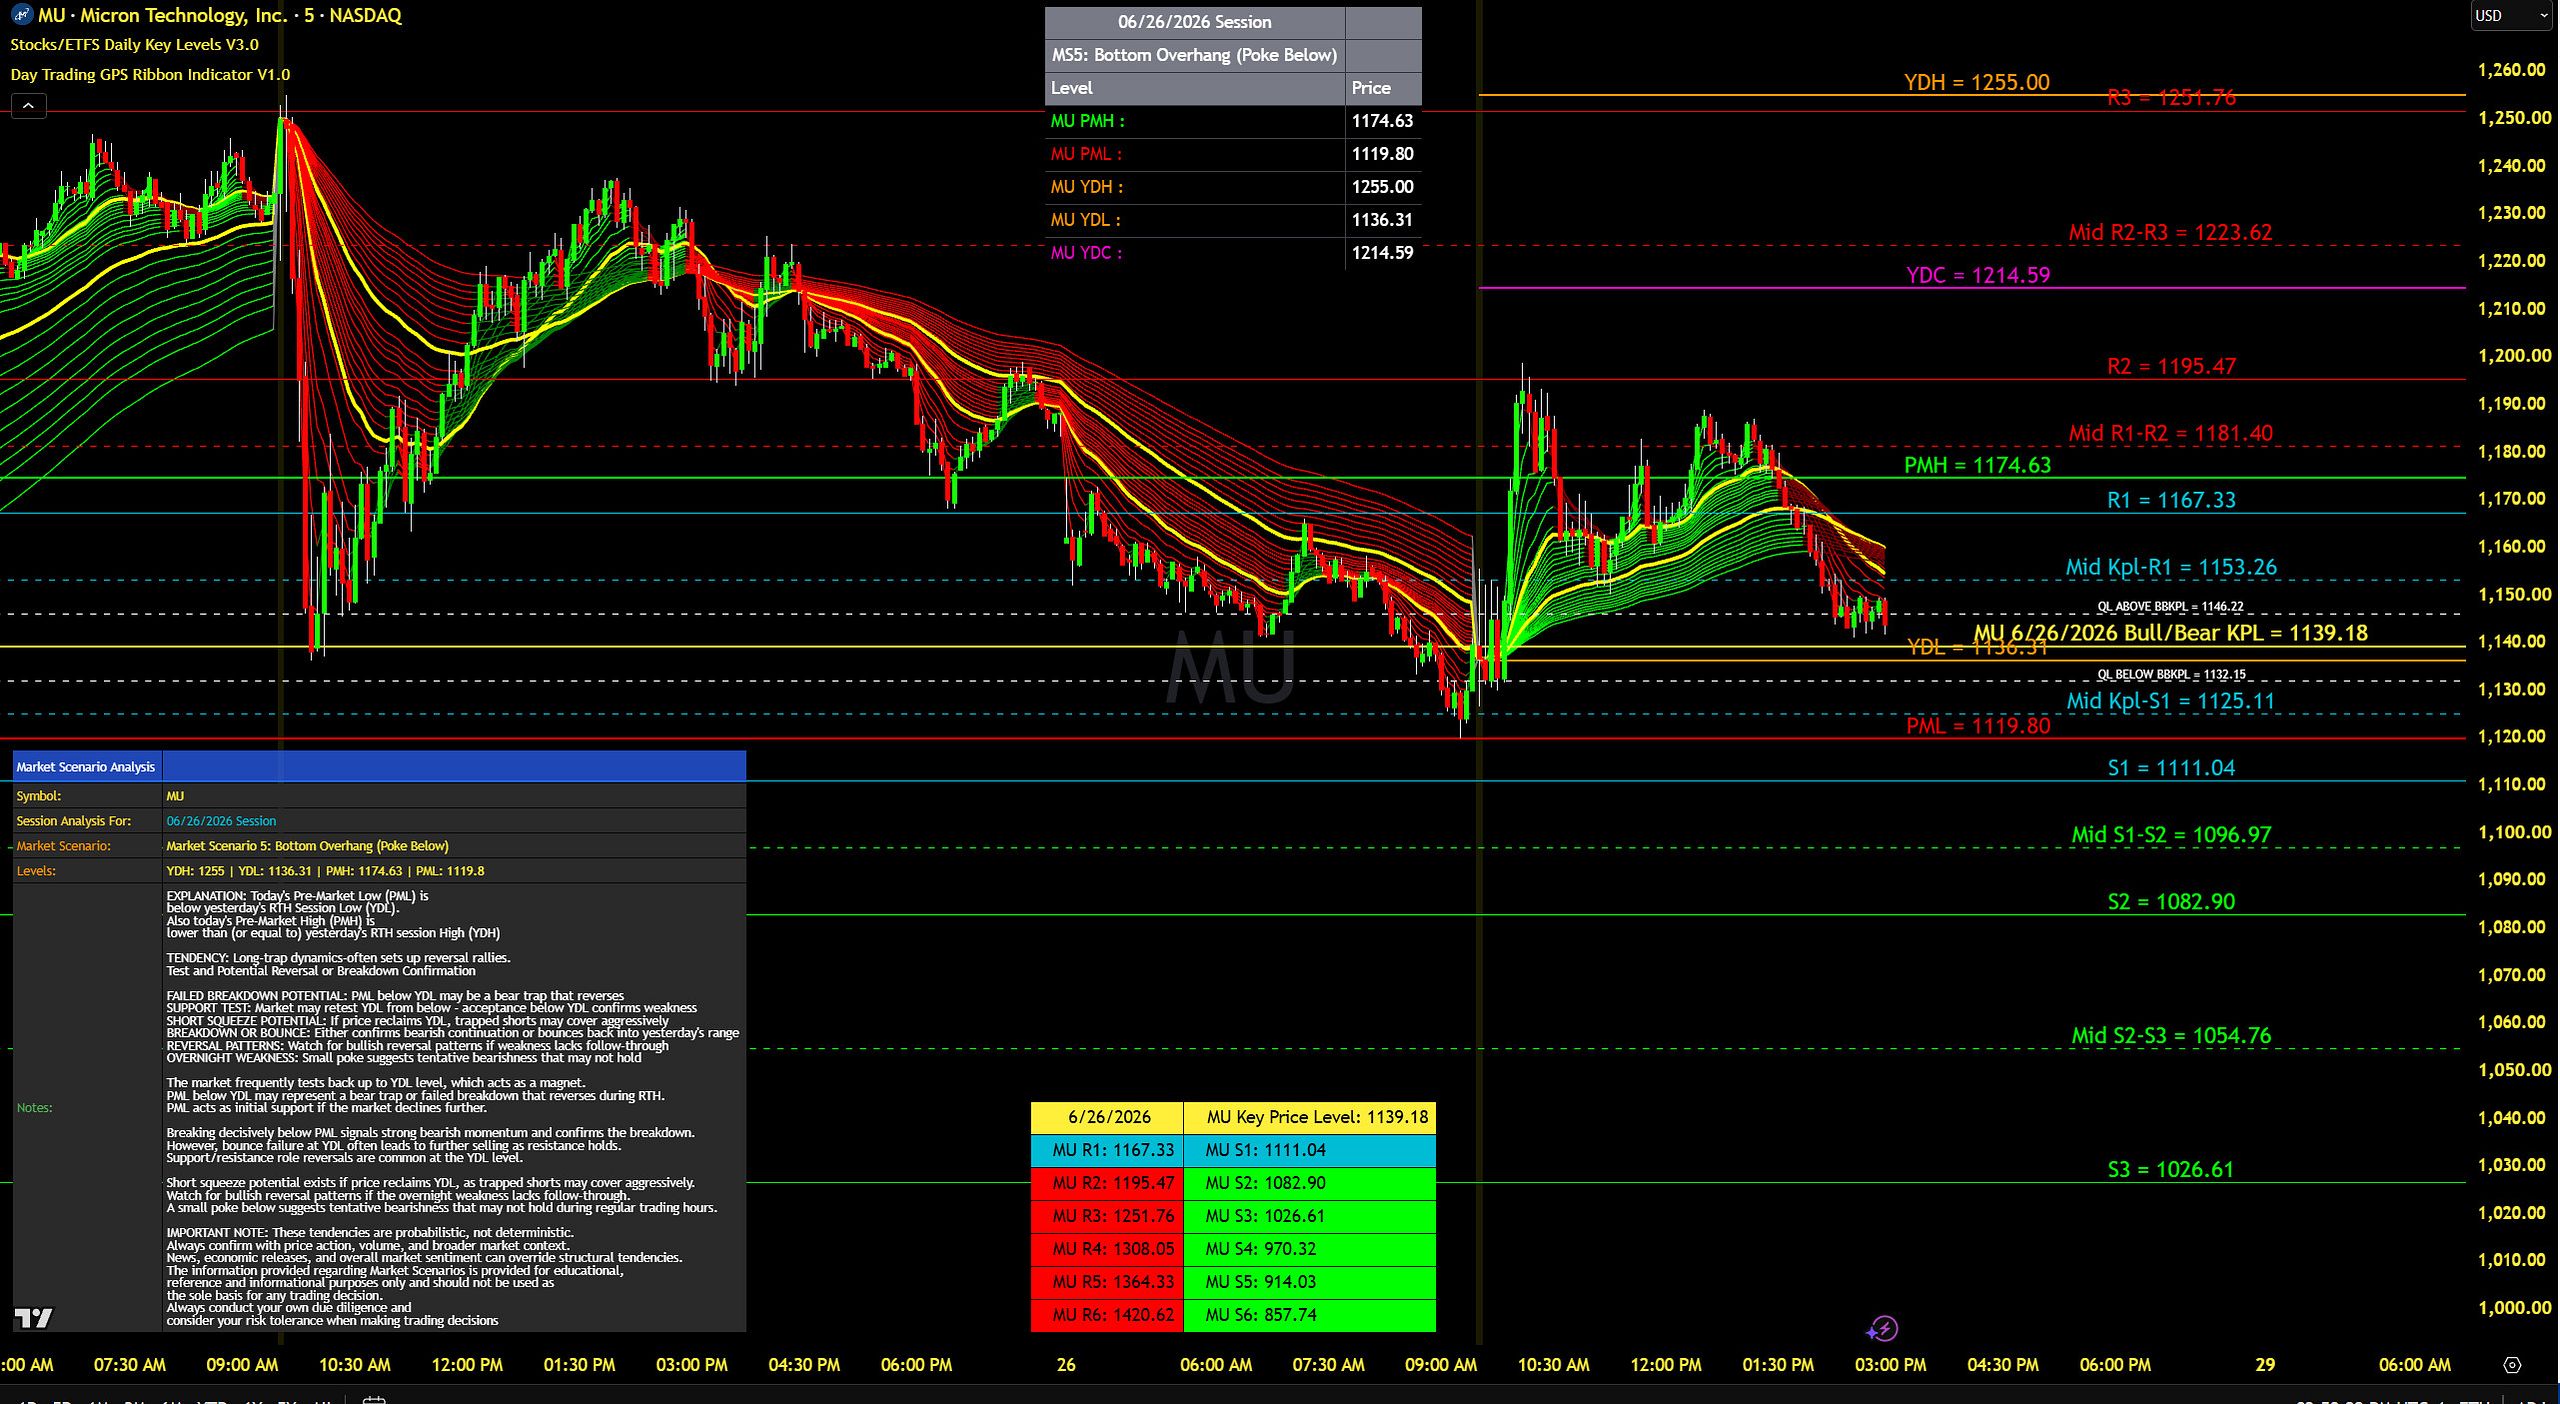This screenshot has height=1404, width=2560.
Task: Click the MU Key Price Level: 1139.18 cell
Action: click(1309, 1117)
